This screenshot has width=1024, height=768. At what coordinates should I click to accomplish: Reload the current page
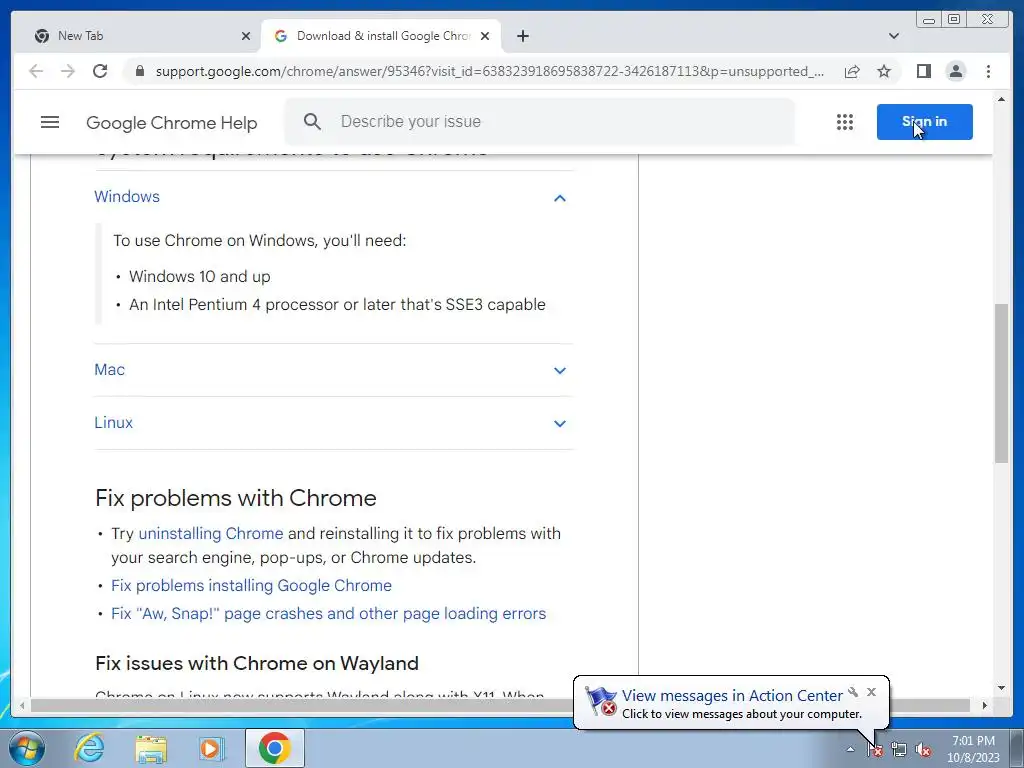tap(100, 71)
